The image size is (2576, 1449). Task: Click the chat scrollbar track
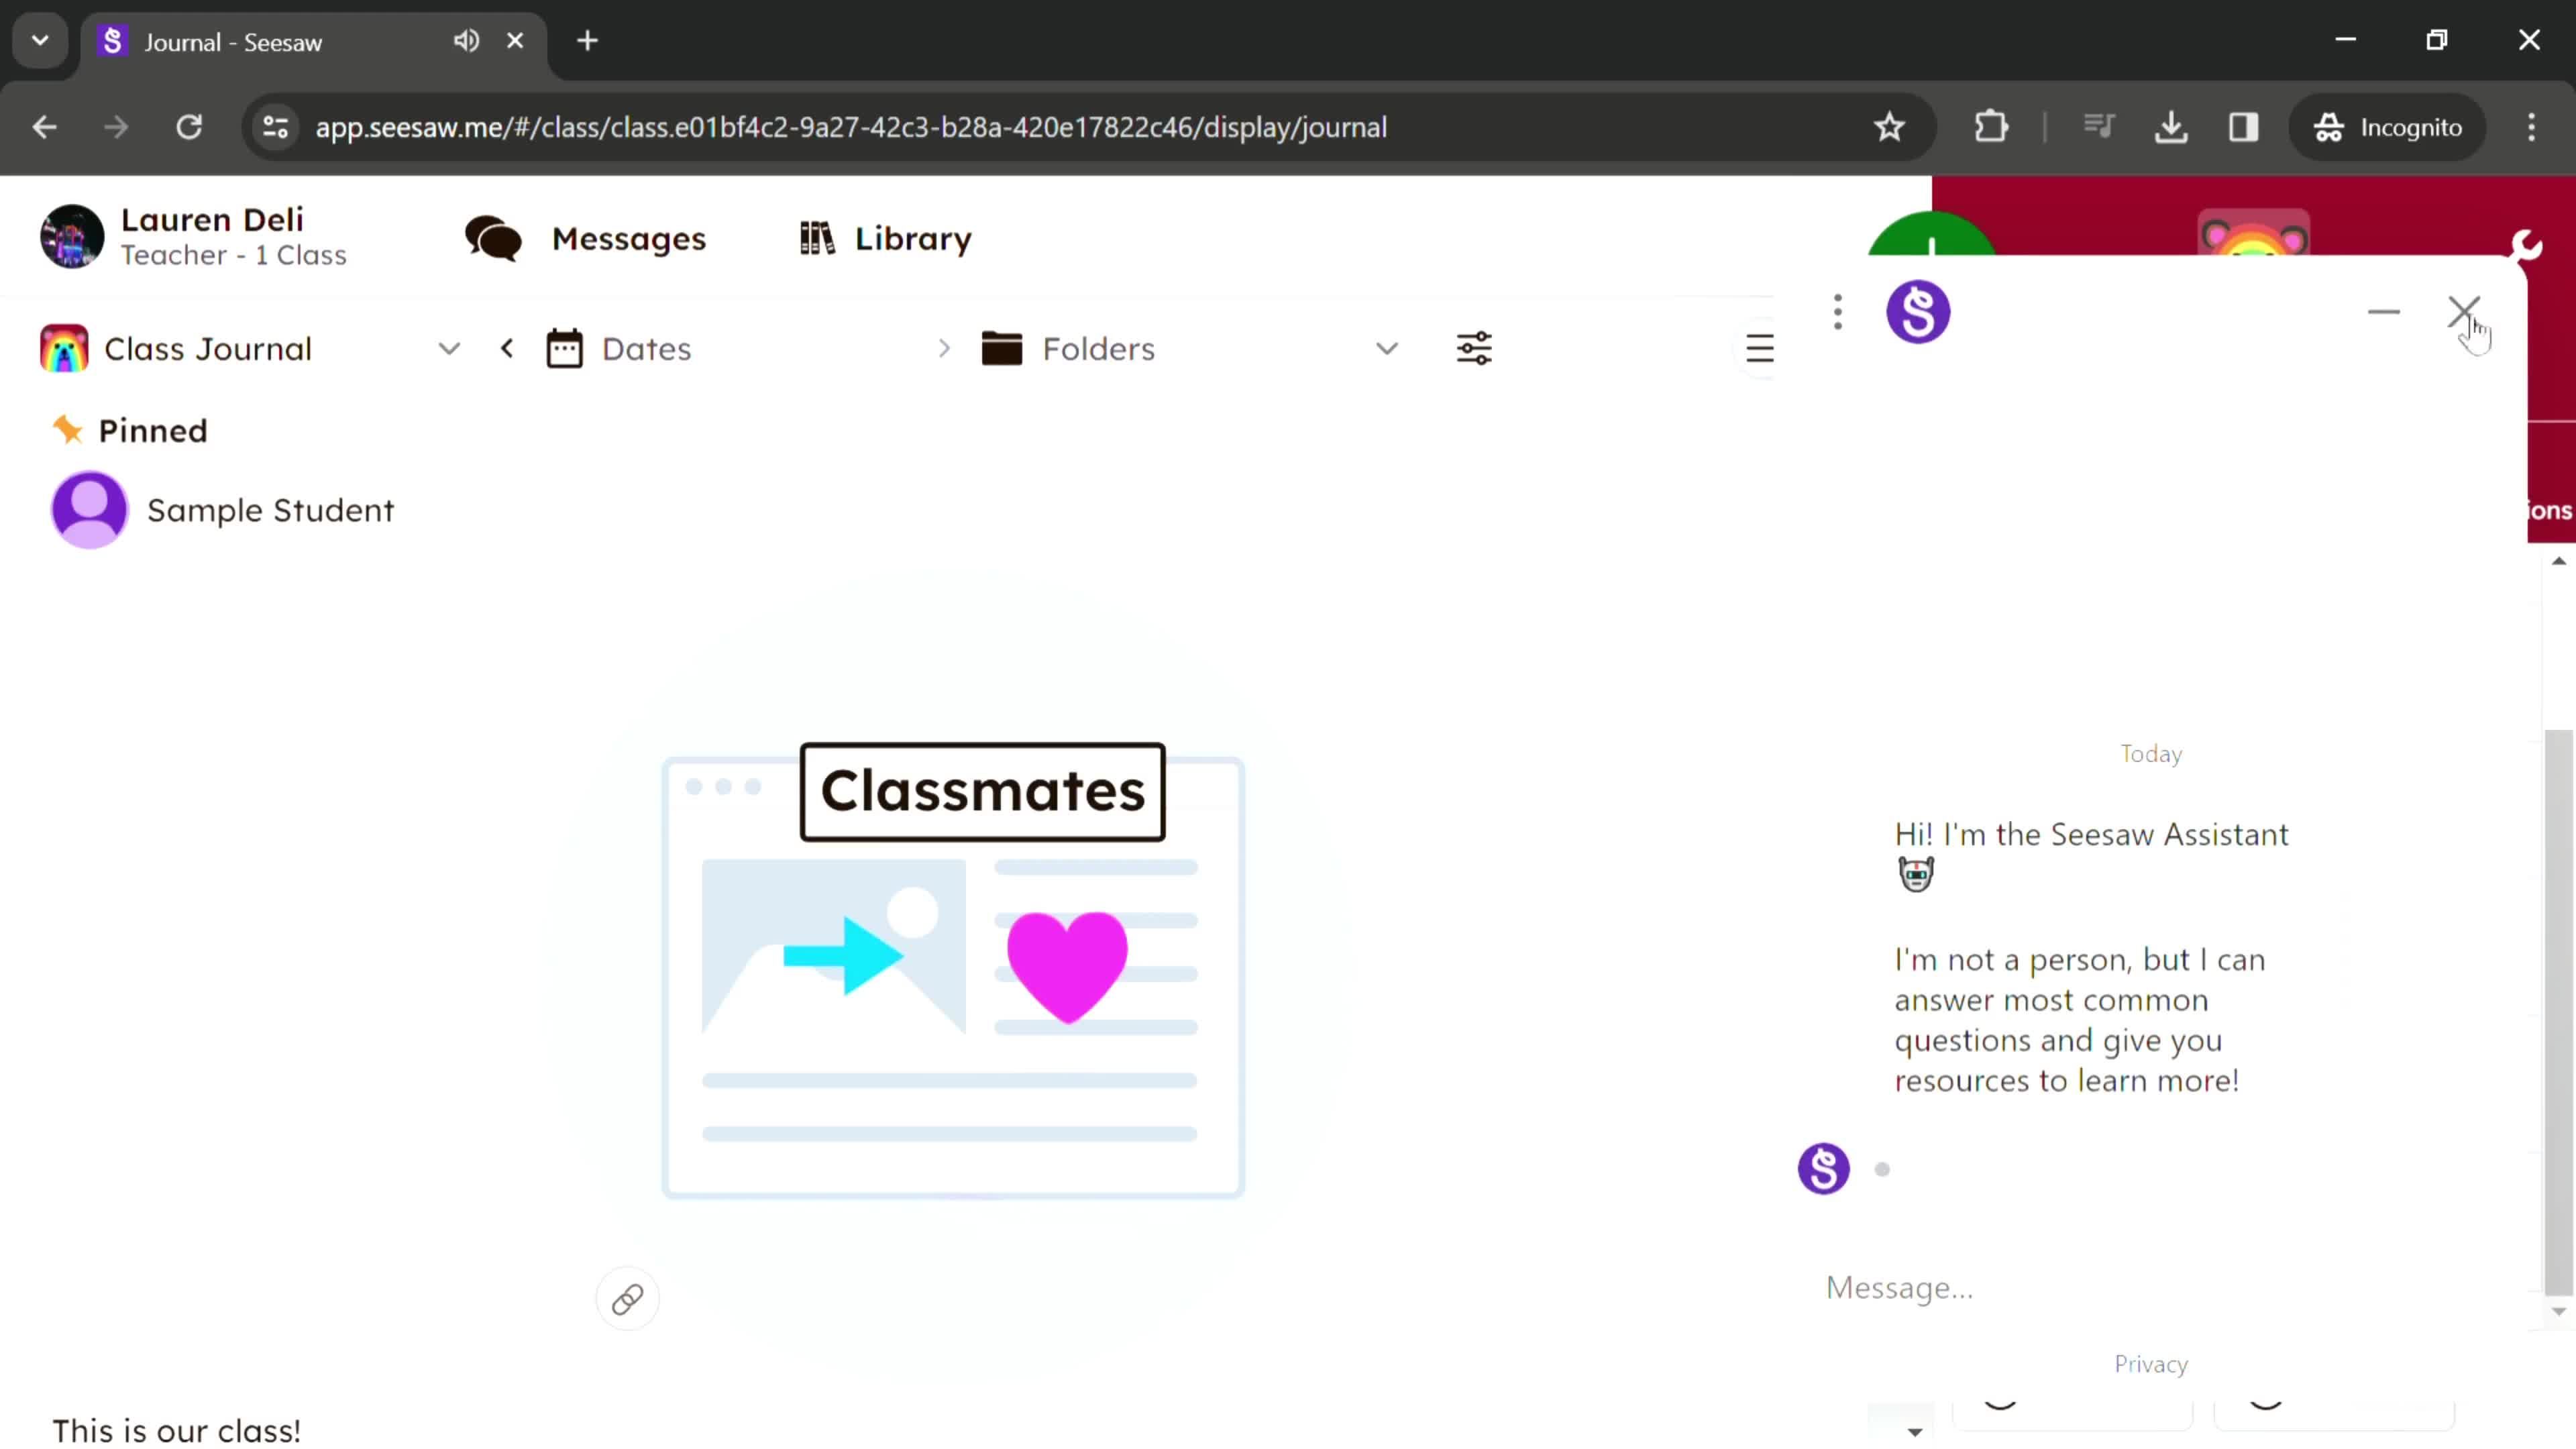pyautogui.click(x=2558, y=935)
